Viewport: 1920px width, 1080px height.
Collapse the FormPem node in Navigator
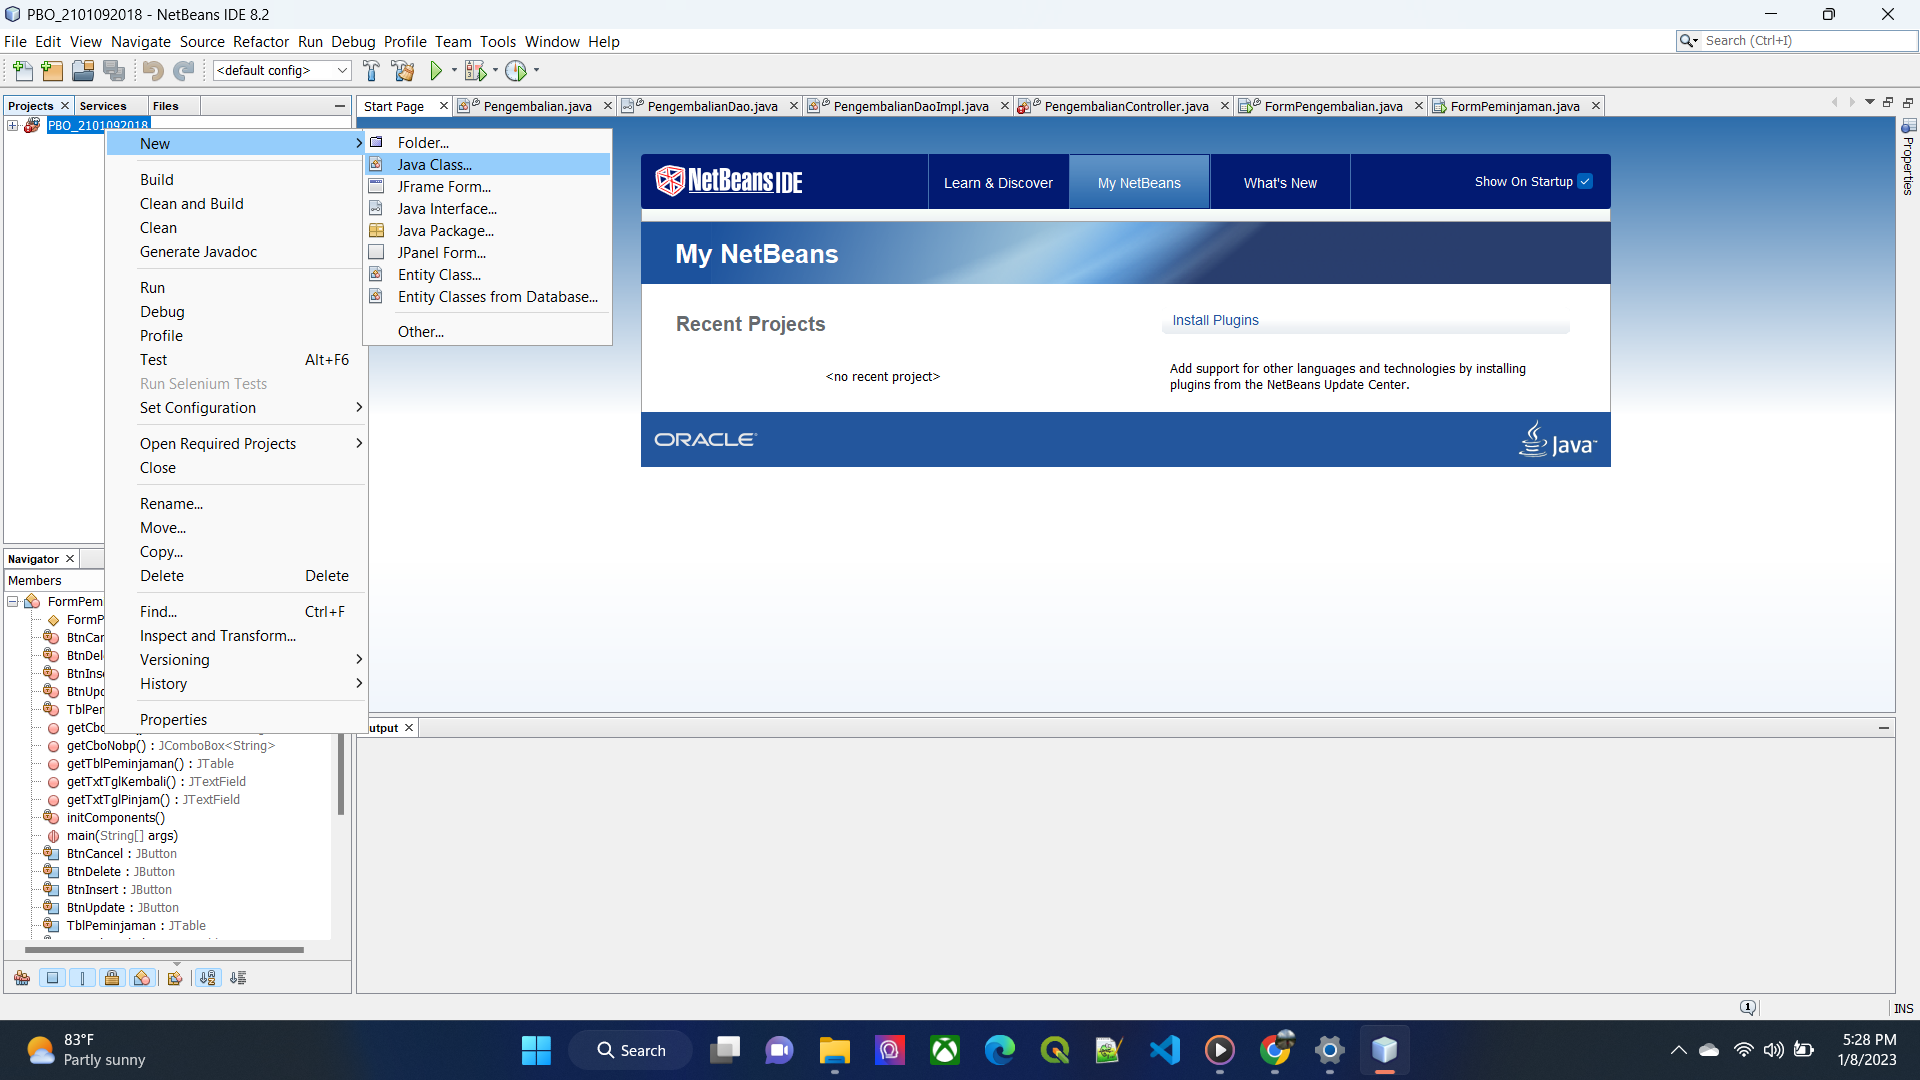click(13, 602)
